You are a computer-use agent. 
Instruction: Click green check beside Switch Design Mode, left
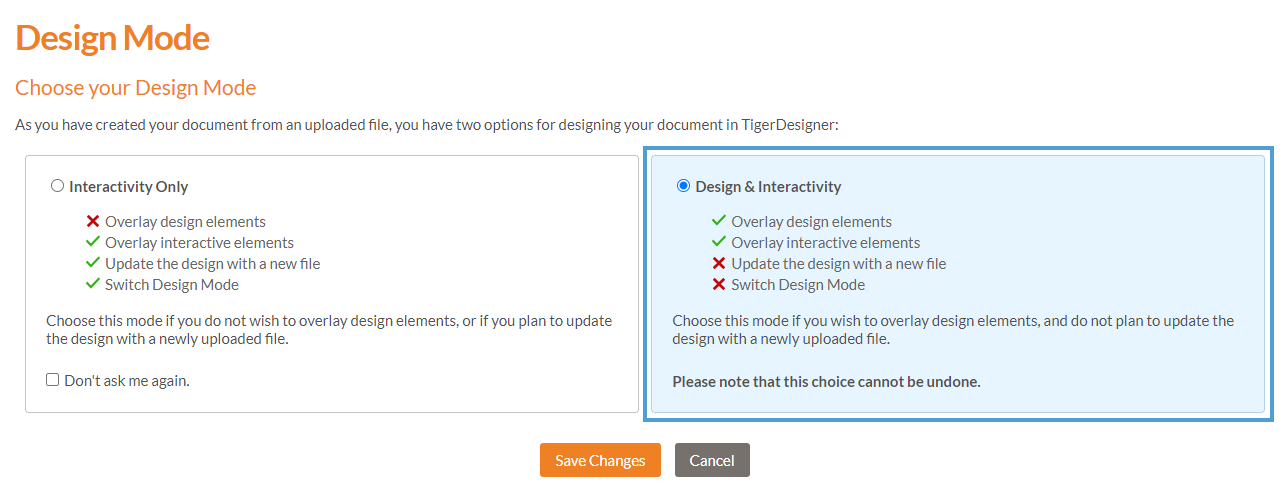[x=93, y=285]
